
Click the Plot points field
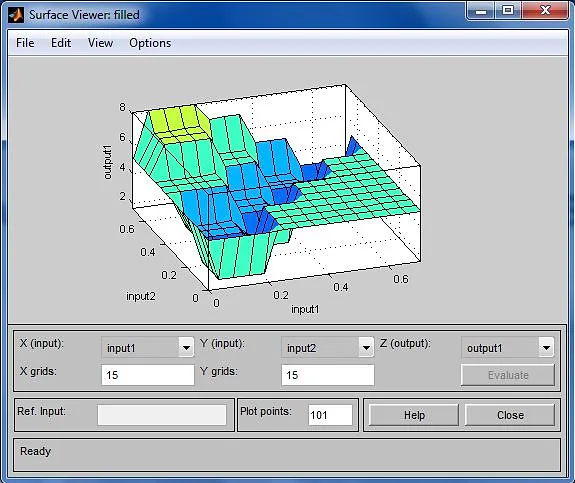coord(330,415)
